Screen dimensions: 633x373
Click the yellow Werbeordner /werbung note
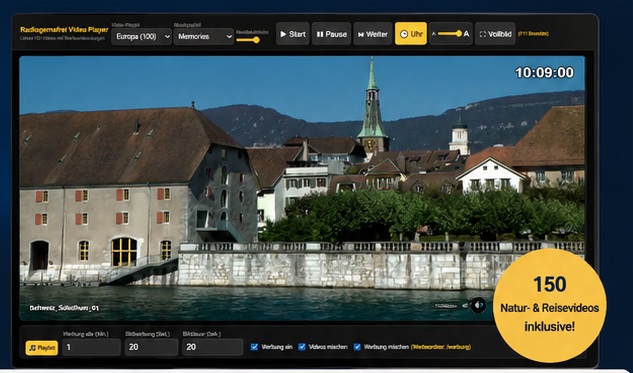click(440, 347)
